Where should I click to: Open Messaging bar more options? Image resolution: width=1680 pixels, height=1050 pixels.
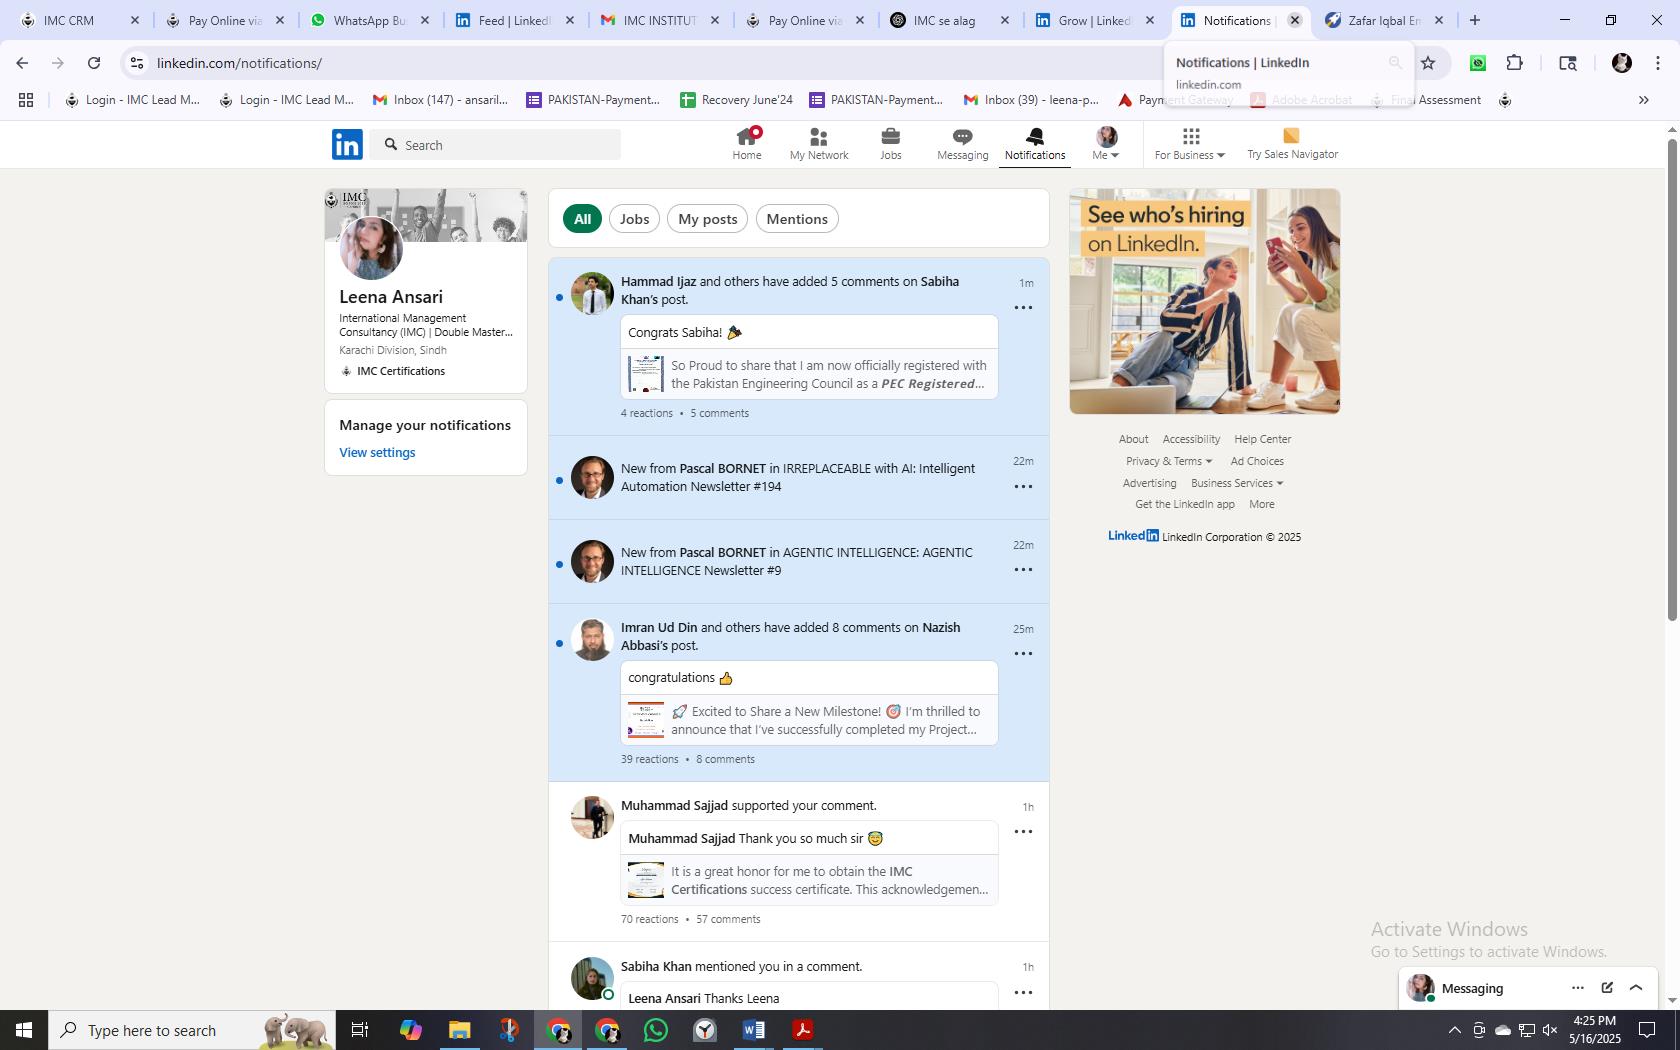pyautogui.click(x=1577, y=988)
